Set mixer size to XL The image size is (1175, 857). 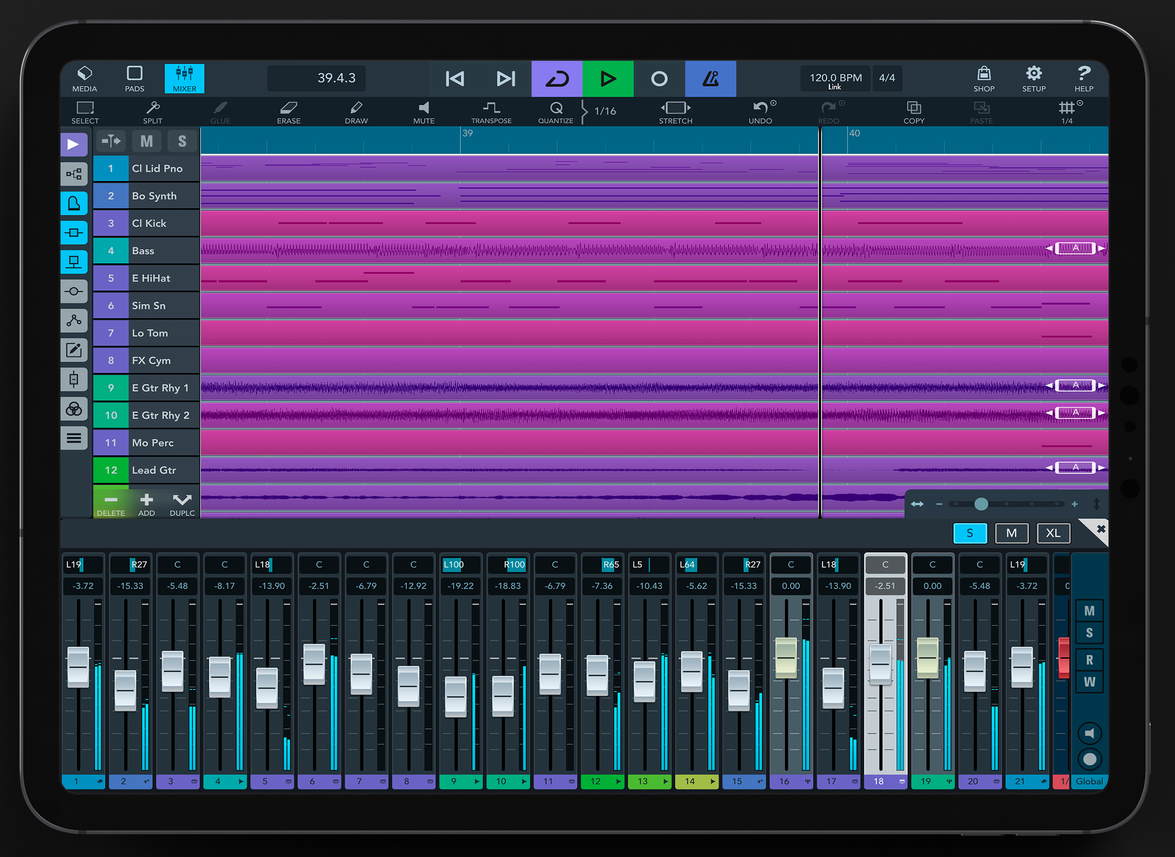coord(1053,533)
